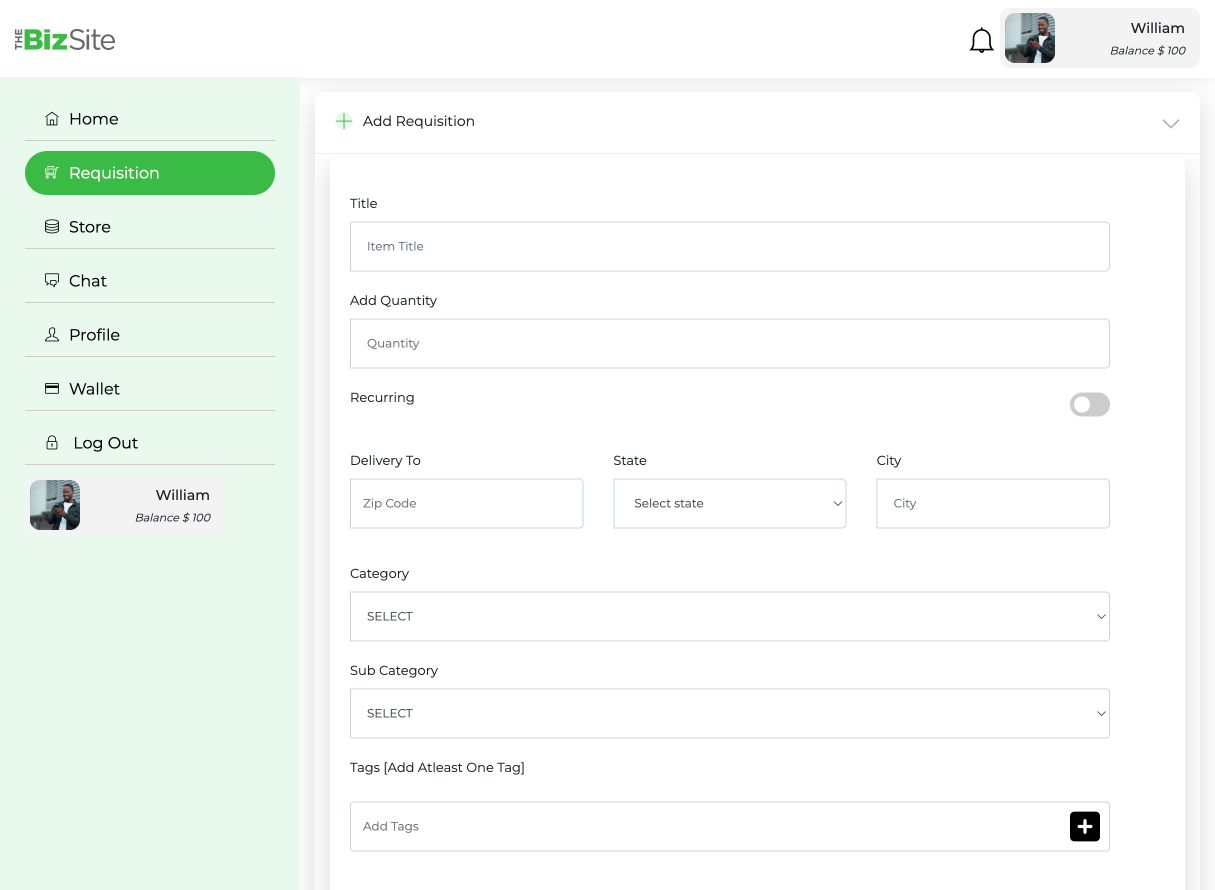The image size is (1215, 890).
Task: Click the Profile person icon
Action: pos(52,335)
